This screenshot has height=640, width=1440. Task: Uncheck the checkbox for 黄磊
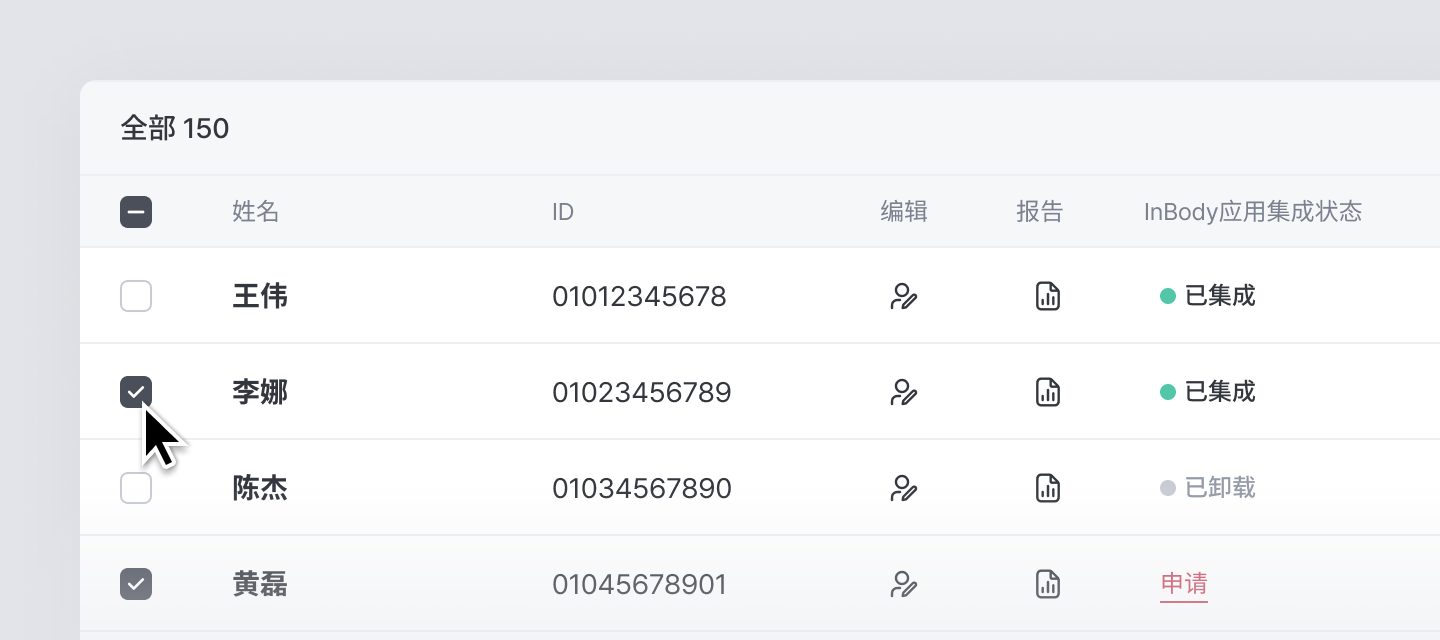click(136, 584)
